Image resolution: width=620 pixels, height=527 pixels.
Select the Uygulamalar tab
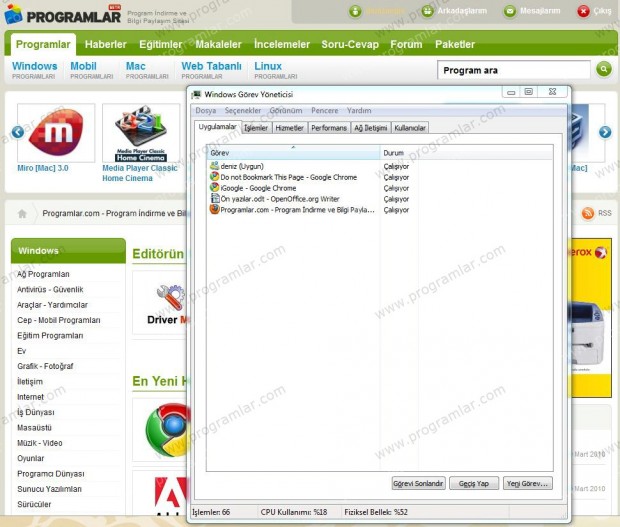217,127
